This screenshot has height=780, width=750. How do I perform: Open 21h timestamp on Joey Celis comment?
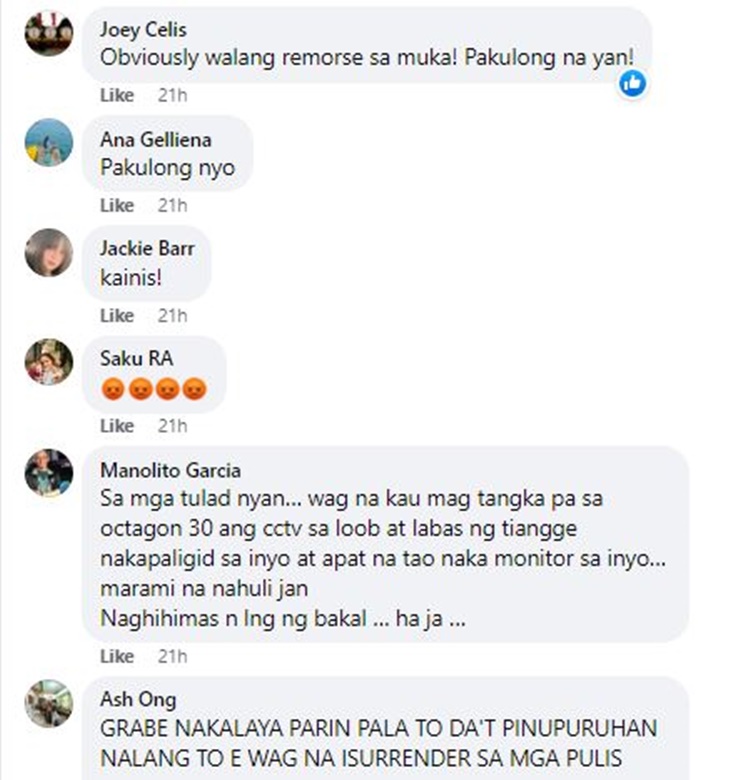coord(173,95)
